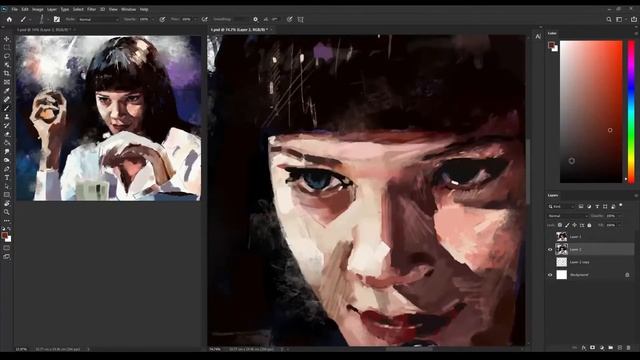The image size is (640, 360).
Task: Open the Window menu
Action: [x=128, y=9]
